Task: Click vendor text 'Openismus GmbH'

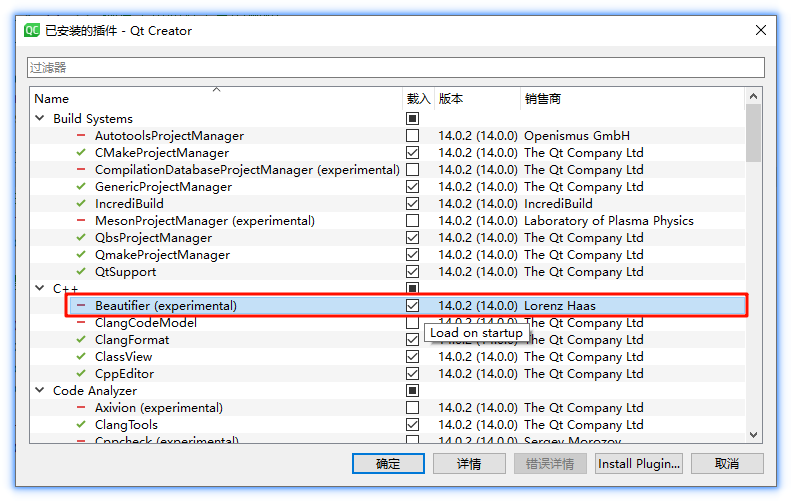Action: coord(577,136)
